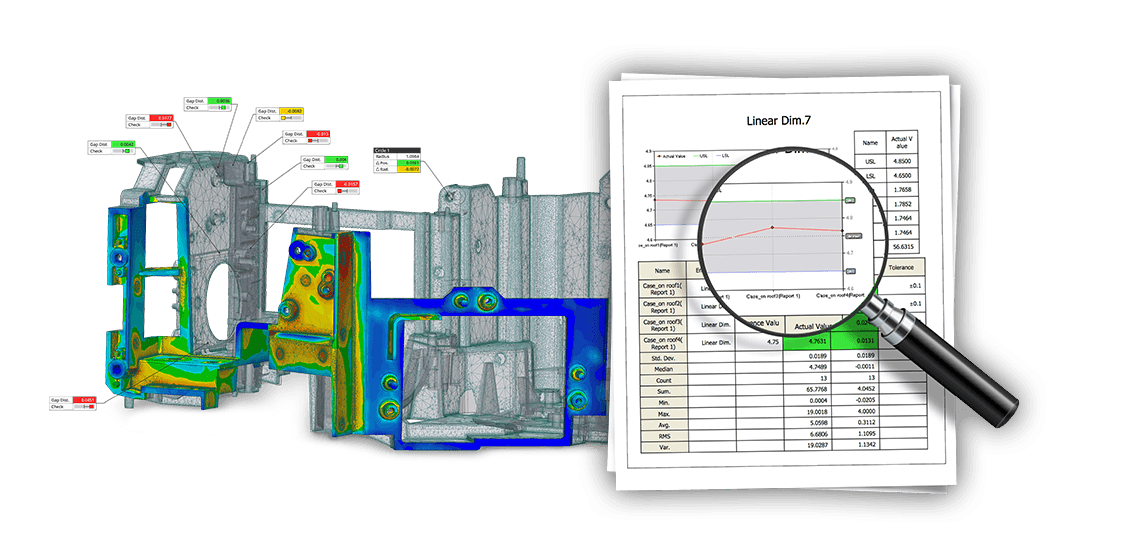Click the Name column header in table
This screenshot has width=1140, height=560.
click(x=663, y=269)
